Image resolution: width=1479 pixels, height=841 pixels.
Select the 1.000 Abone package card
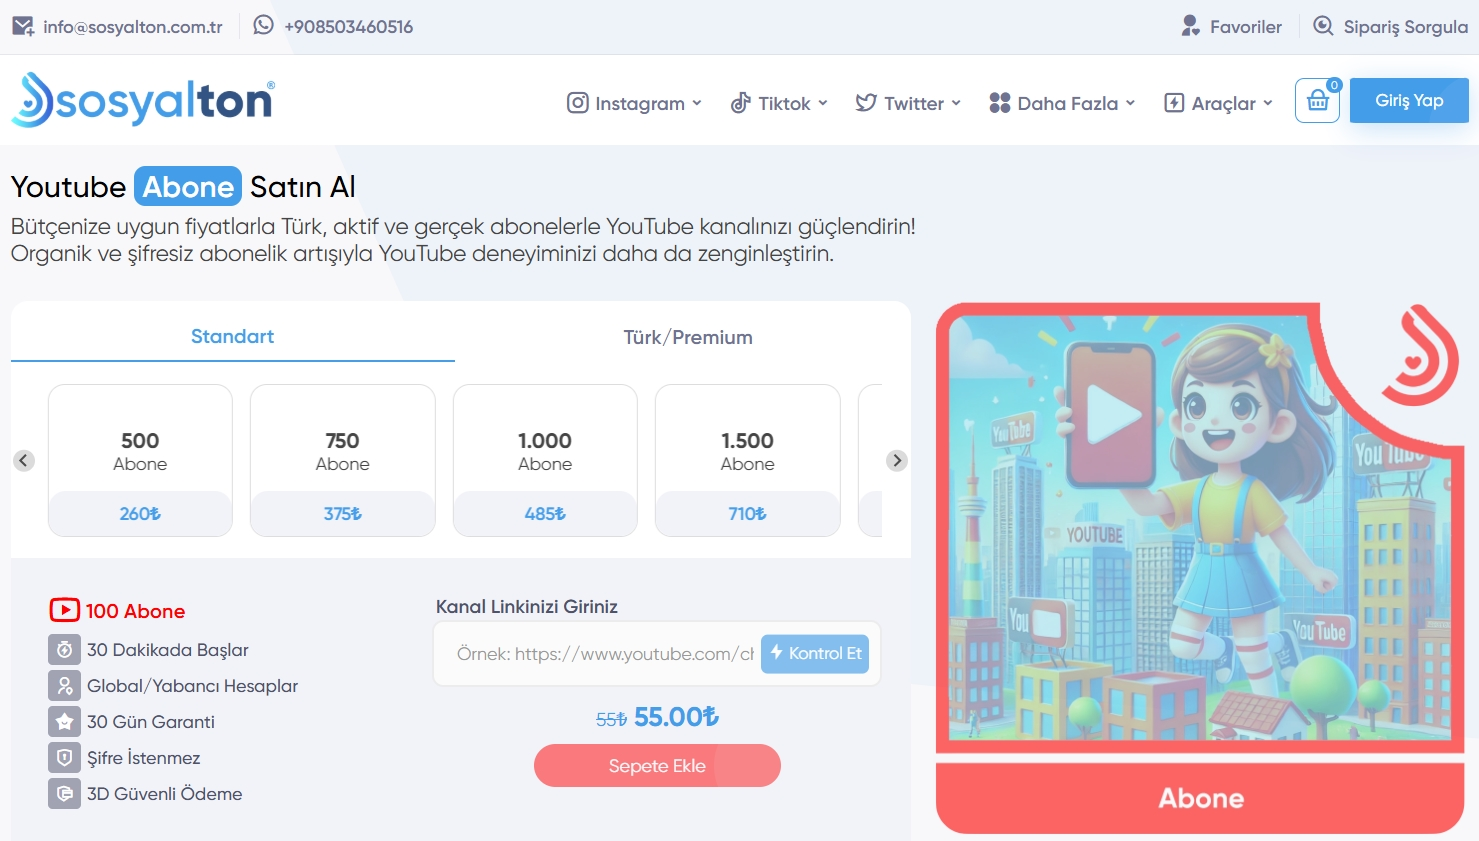click(x=545, y=461)
